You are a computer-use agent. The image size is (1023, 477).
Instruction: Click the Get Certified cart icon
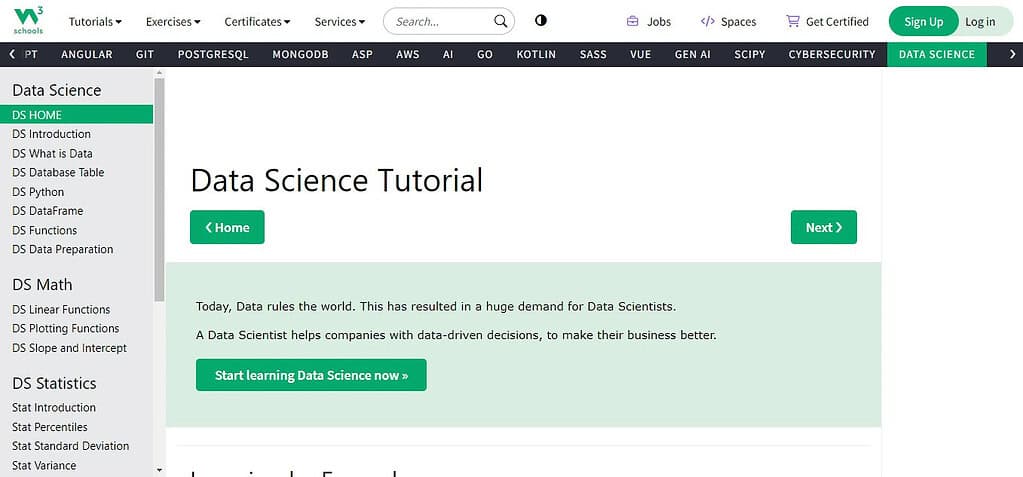[x=793, y=21]
